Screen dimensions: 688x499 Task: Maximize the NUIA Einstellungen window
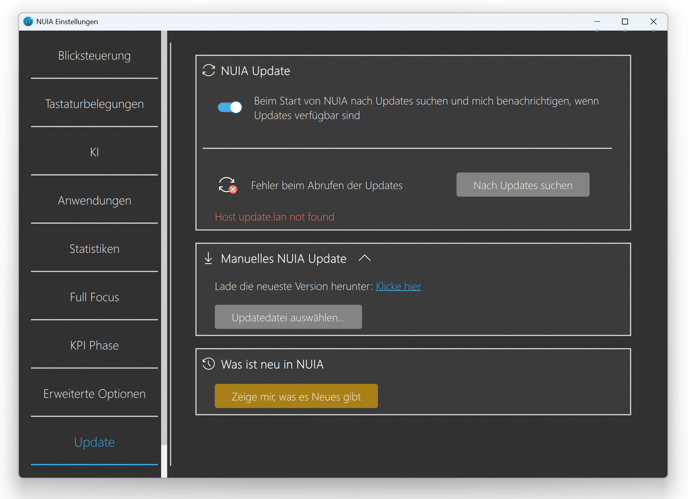625,22
